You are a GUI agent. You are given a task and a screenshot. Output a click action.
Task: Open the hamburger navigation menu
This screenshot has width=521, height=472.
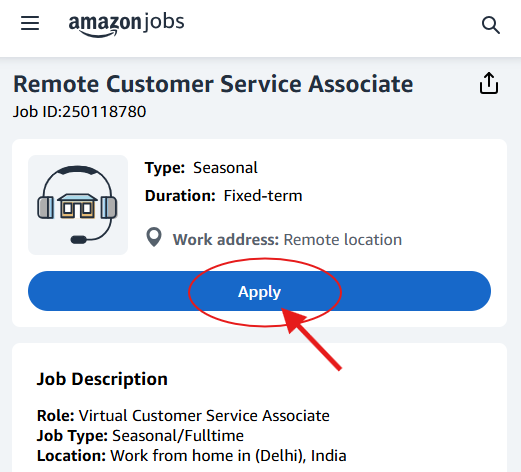point(30,23)
